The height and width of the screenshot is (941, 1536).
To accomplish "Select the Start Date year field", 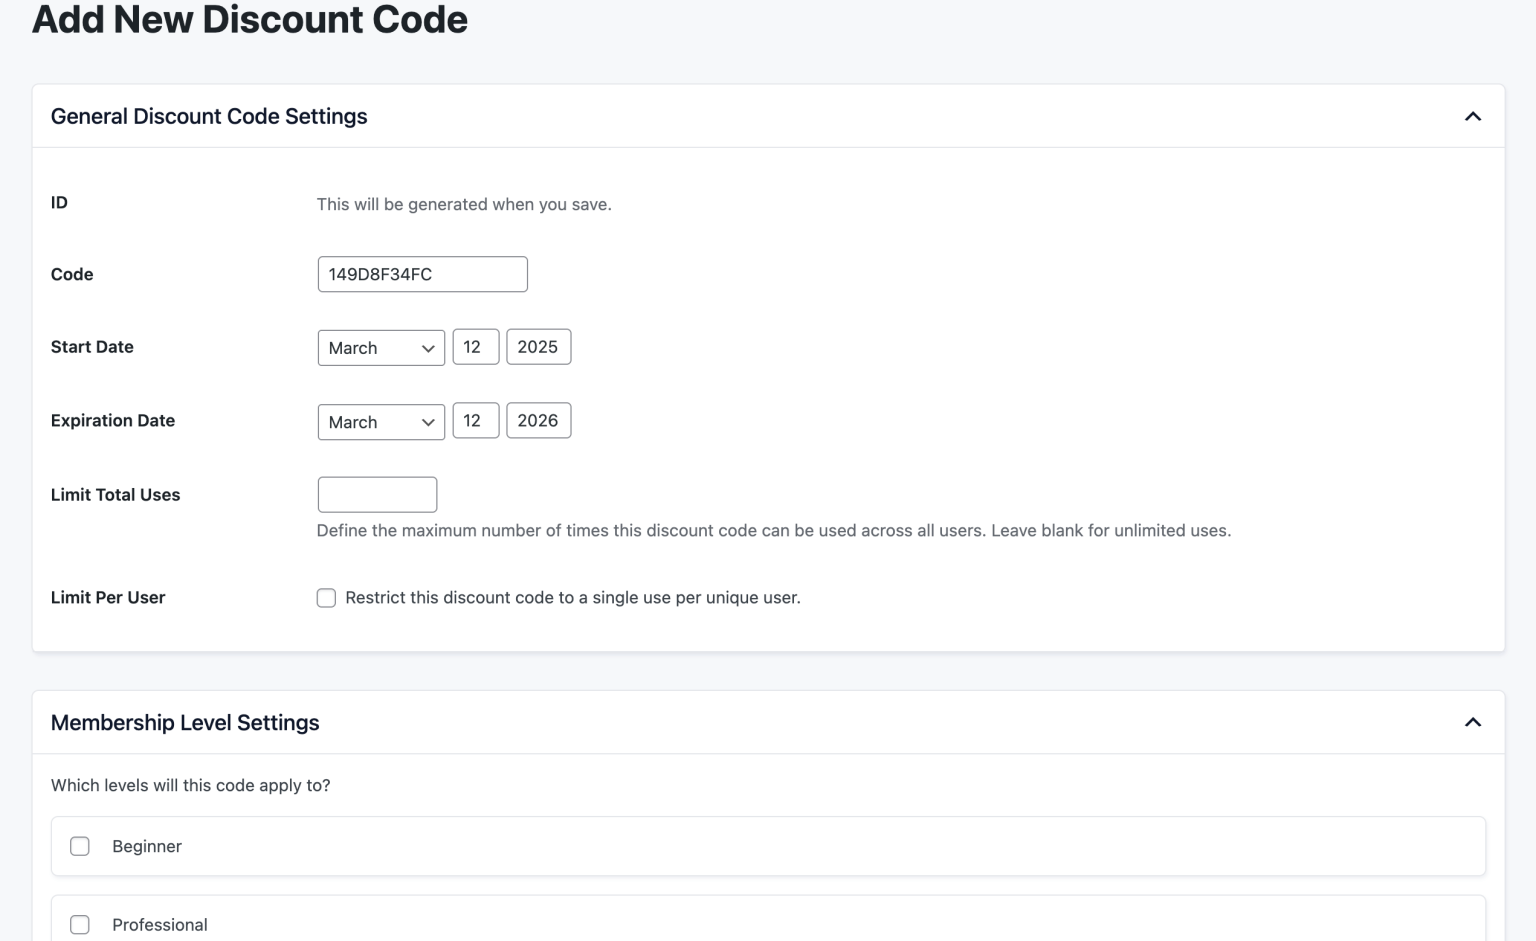I will [538, 347].
